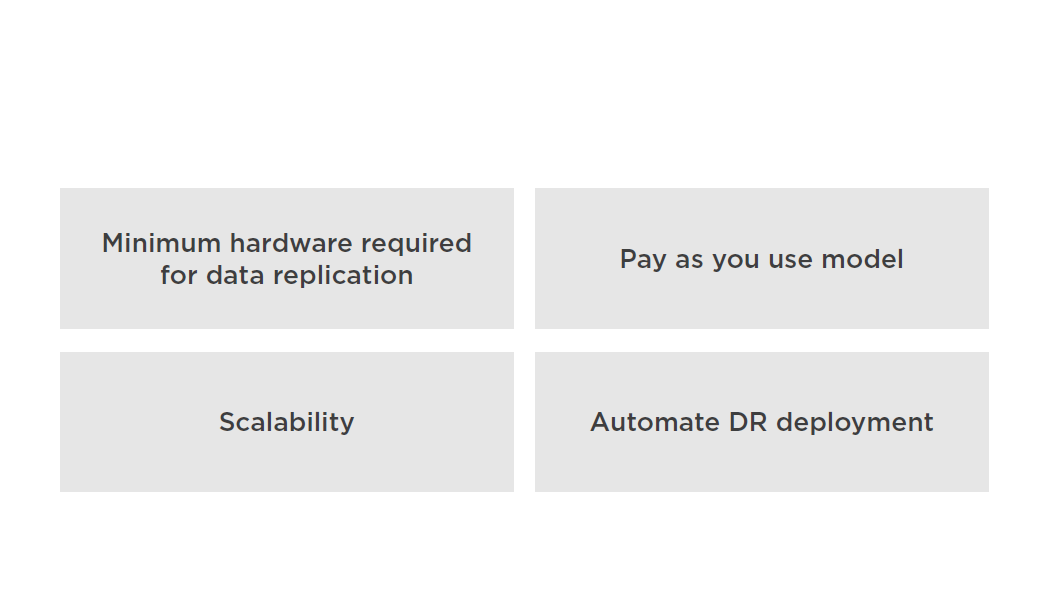Click the word 'as' in Pay tile
This screenshot has height=590, width=1050.
(689, 261)
